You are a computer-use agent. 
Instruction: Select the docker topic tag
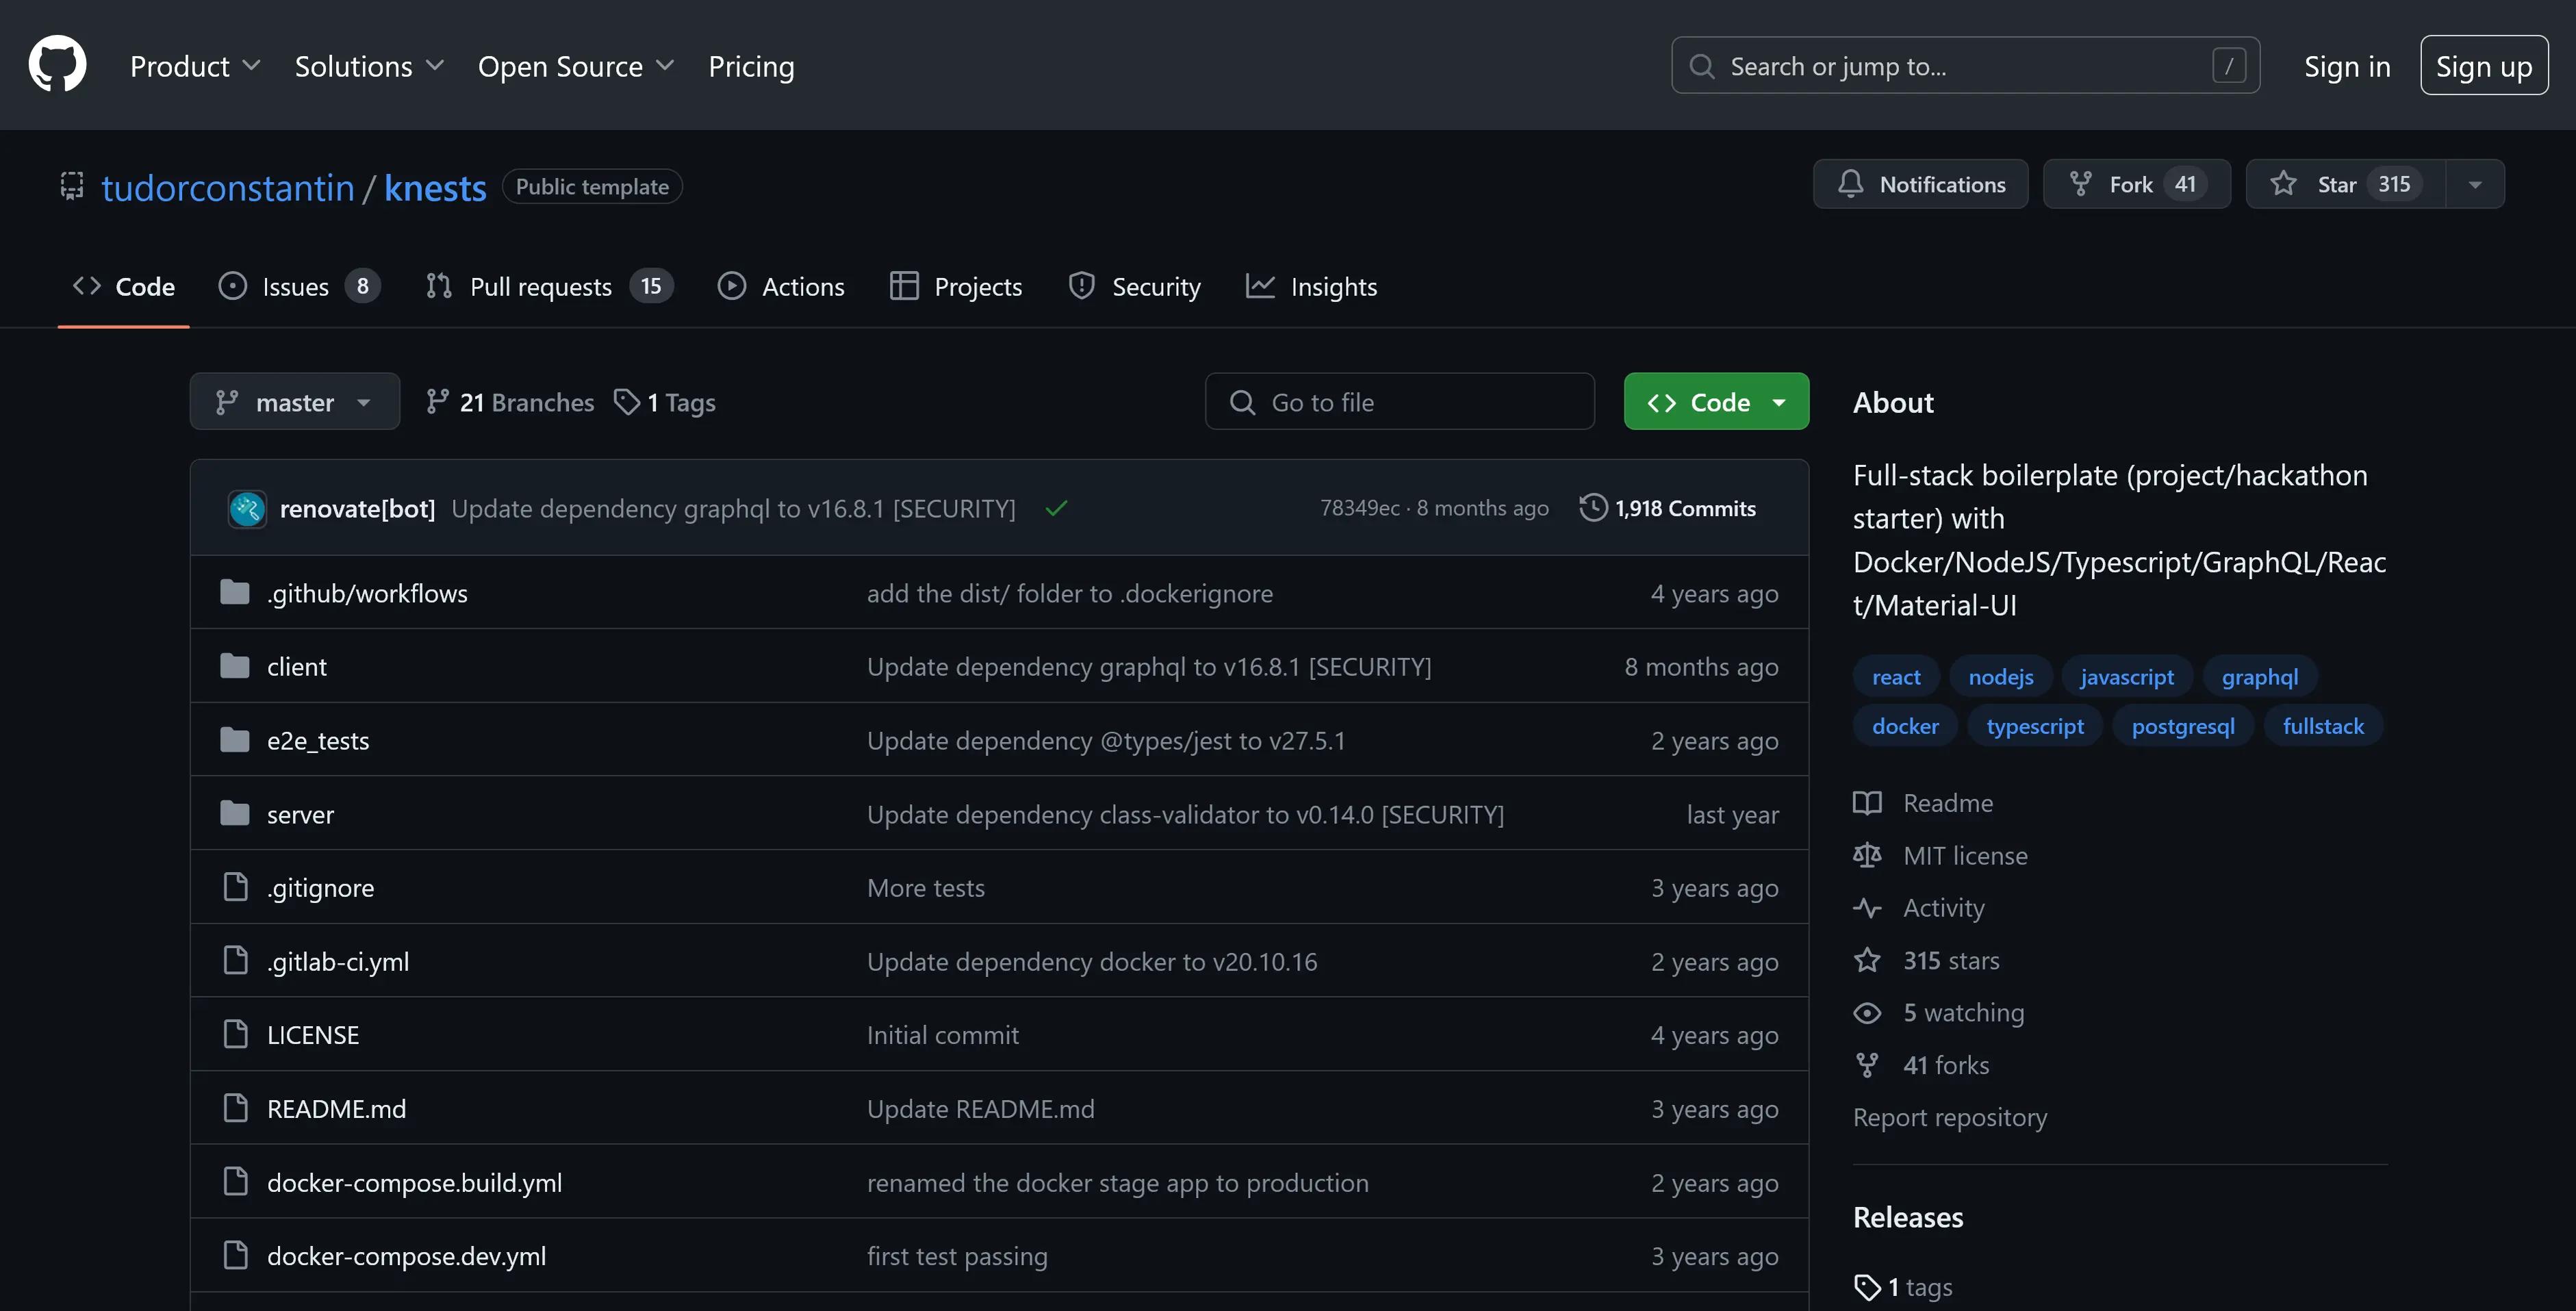1905,726
